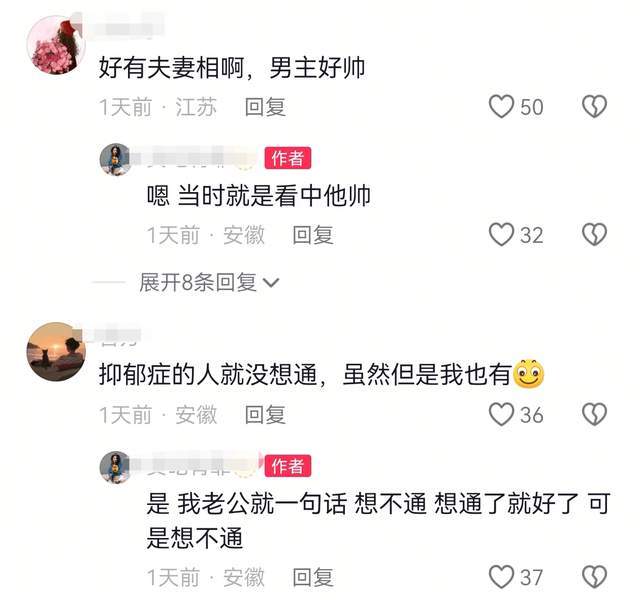Reply to the 好有夫妻相啊 comment
Image resolution: width=640 pixels, height=600 pixels.
(265, 107)
